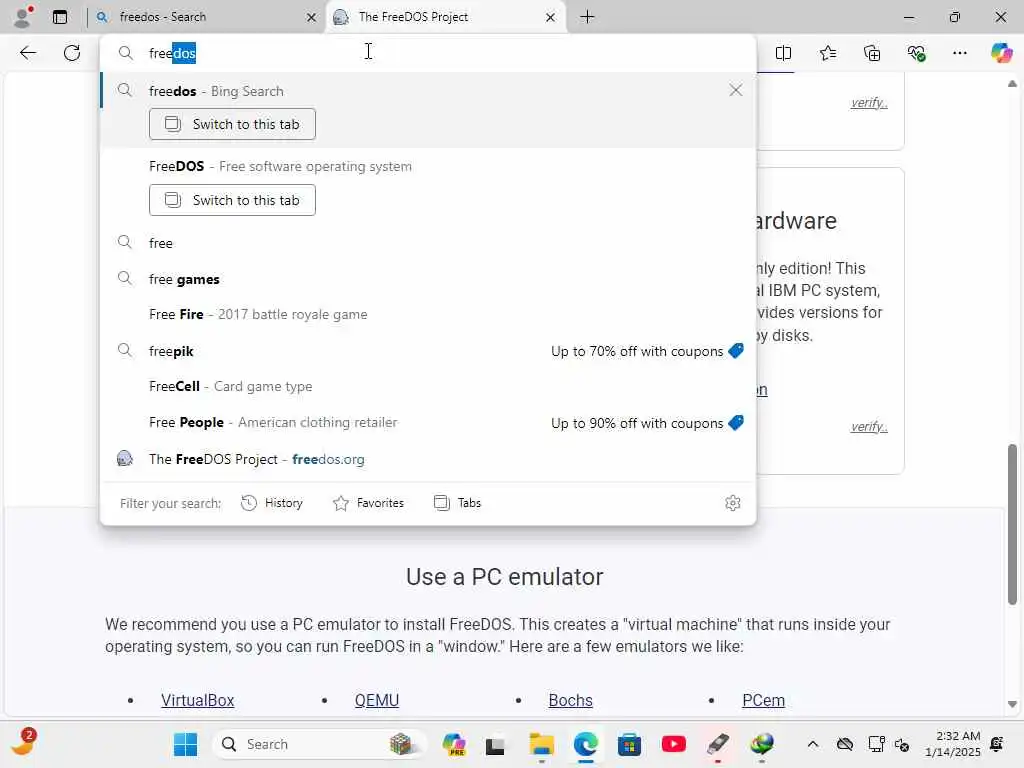The image size is (1024, 768).
Task: Open the OneDrive cloud tray icon
Action: click(845, 744)
